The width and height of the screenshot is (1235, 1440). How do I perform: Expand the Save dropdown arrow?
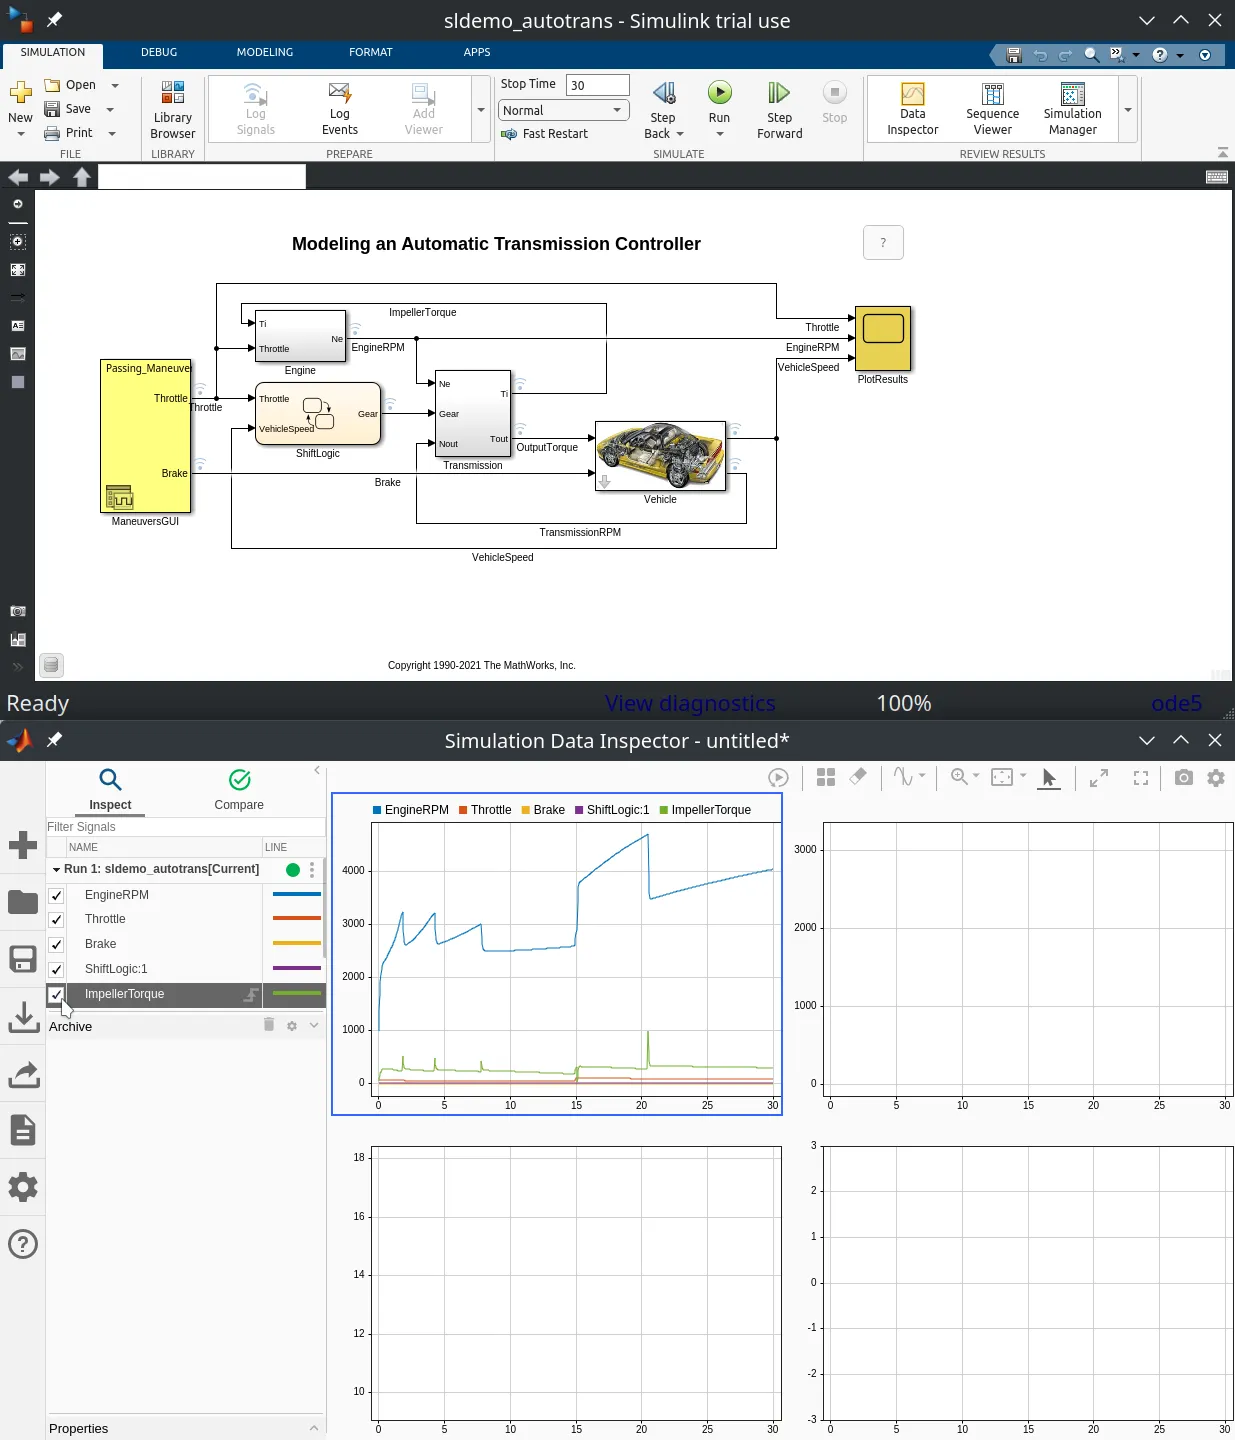click(110, 109)
